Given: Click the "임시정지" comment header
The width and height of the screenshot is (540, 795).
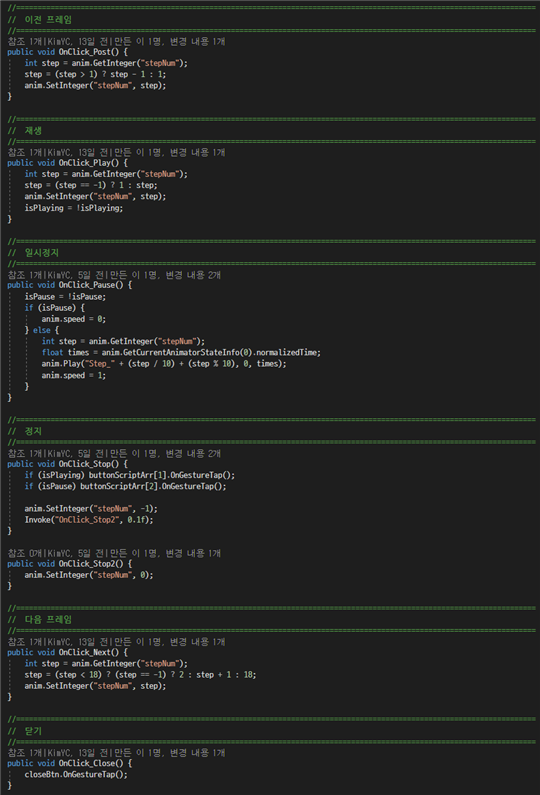Looking at the screenshot, I should 42,252.
